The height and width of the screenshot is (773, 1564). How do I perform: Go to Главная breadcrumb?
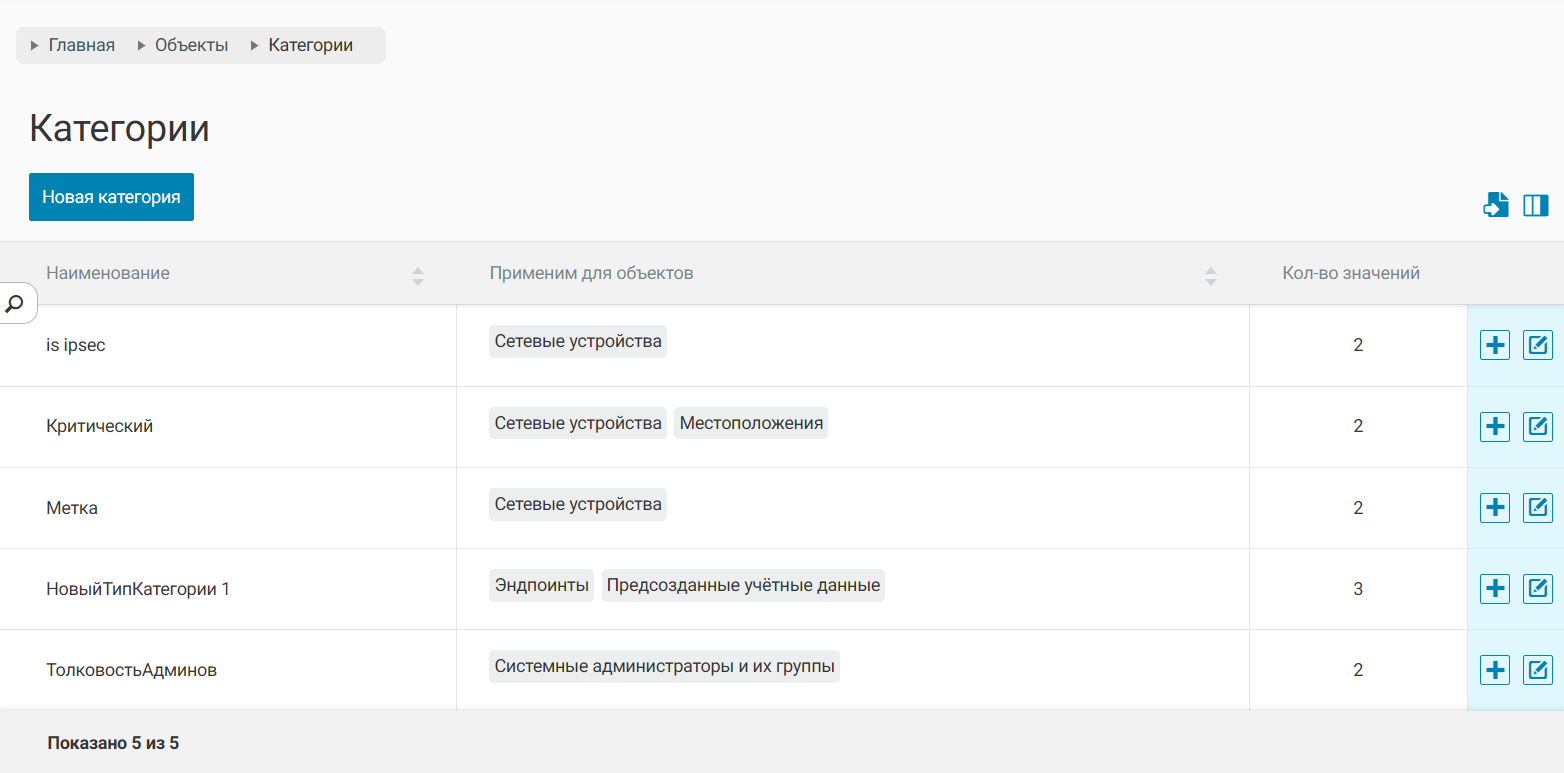[81, 45]
